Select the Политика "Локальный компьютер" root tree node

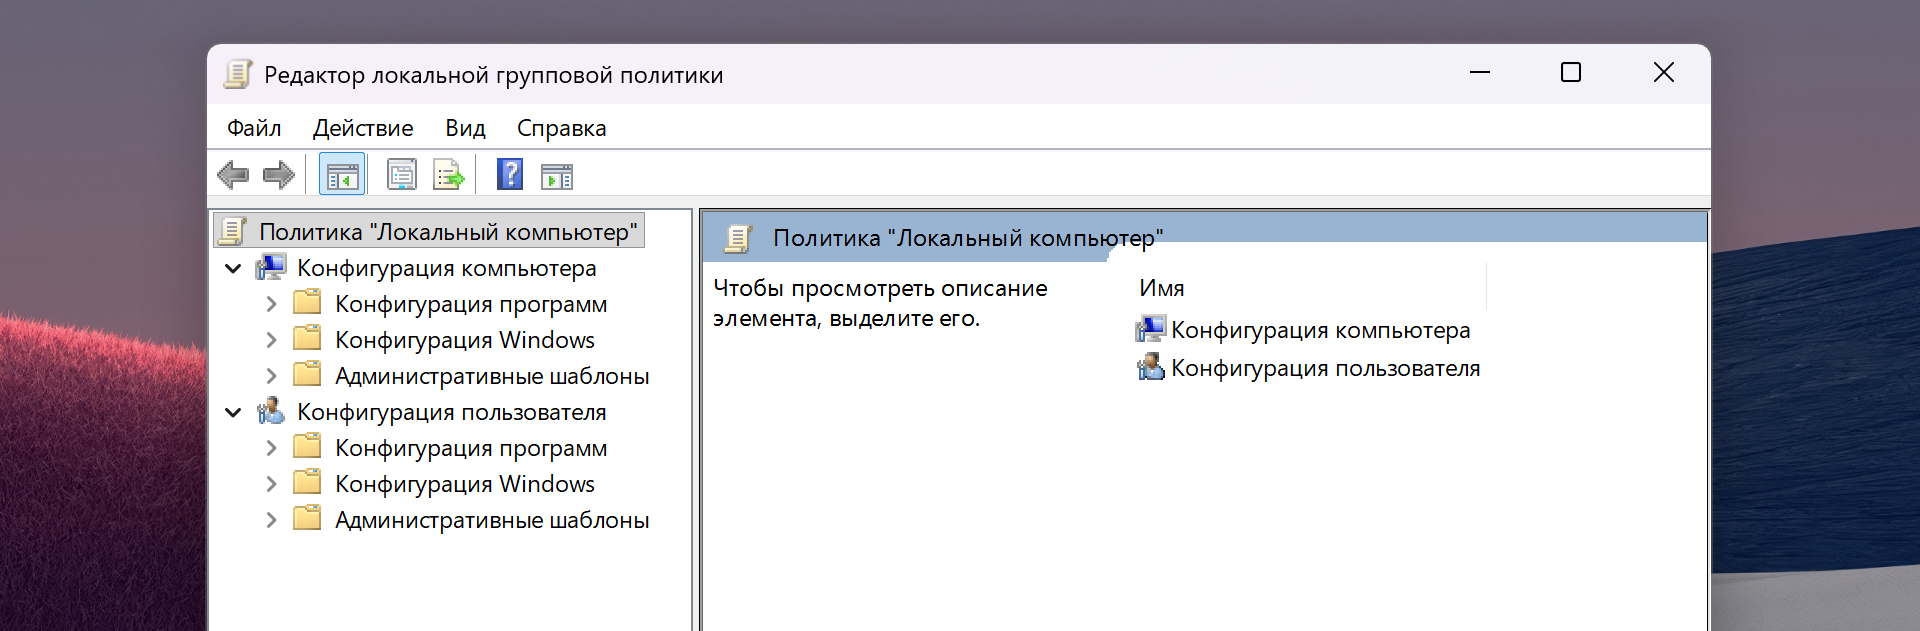tap(447, 232)
